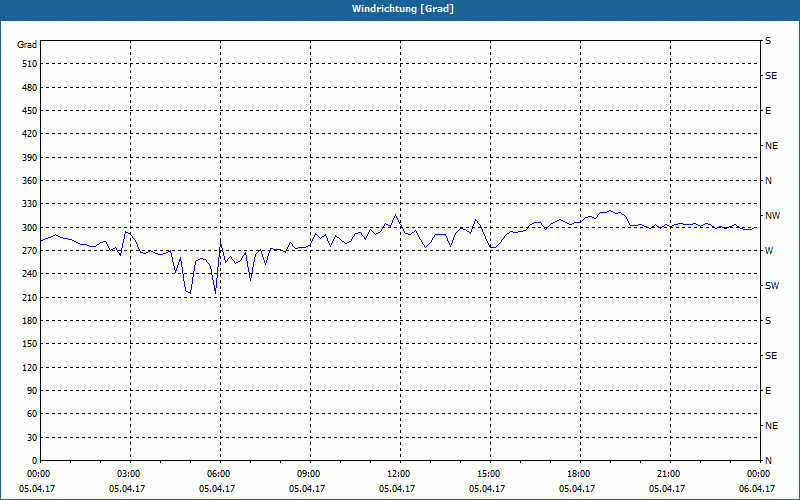Click the S label at the 180 line
Viewport: 800px width, 500px height.
point(768,321)
